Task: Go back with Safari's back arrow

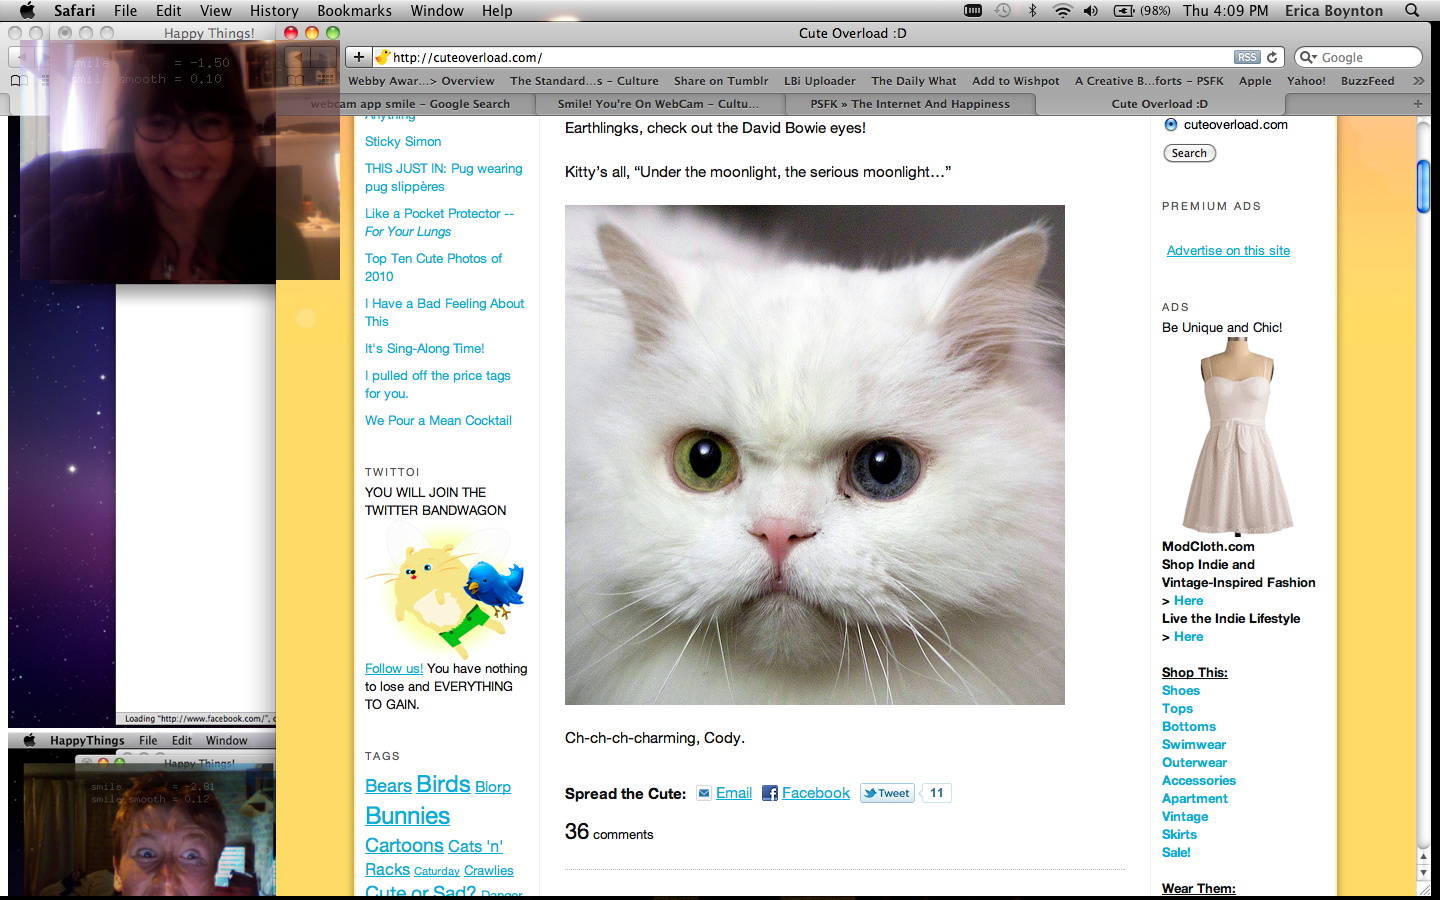Action: (297, 57)
